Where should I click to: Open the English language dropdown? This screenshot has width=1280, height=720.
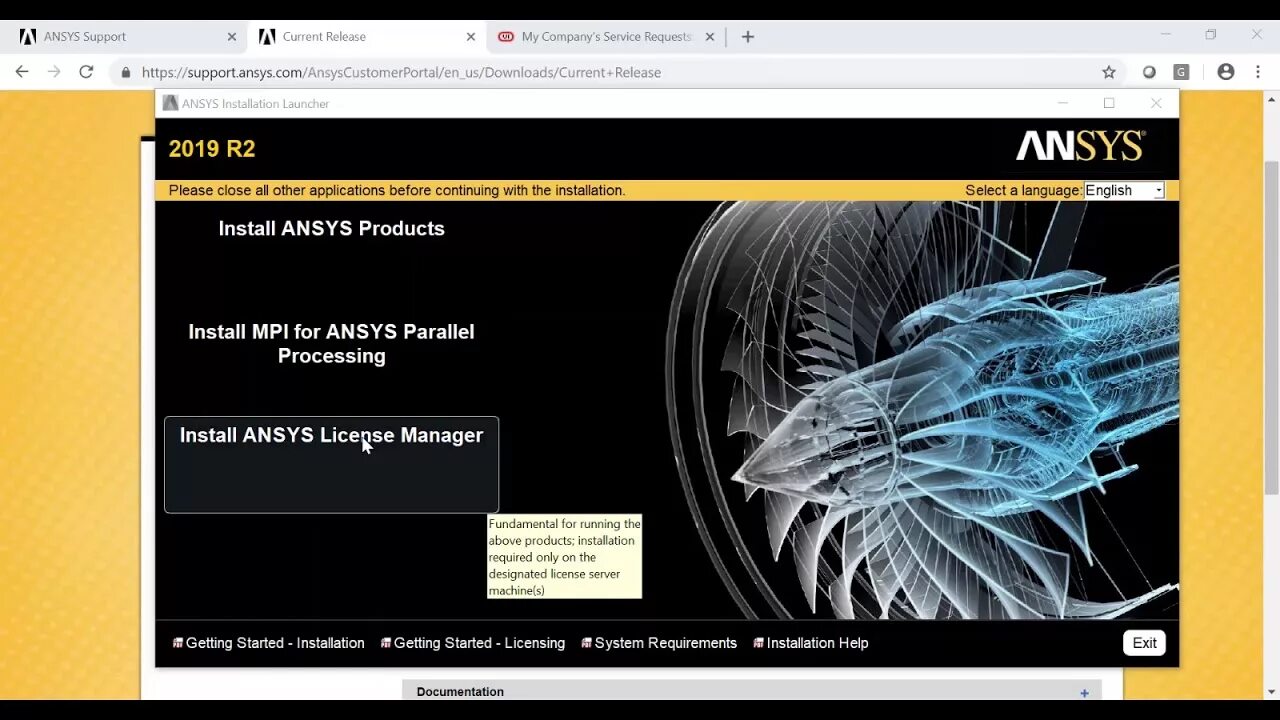pyautogui.click(x=1124, y=190)
